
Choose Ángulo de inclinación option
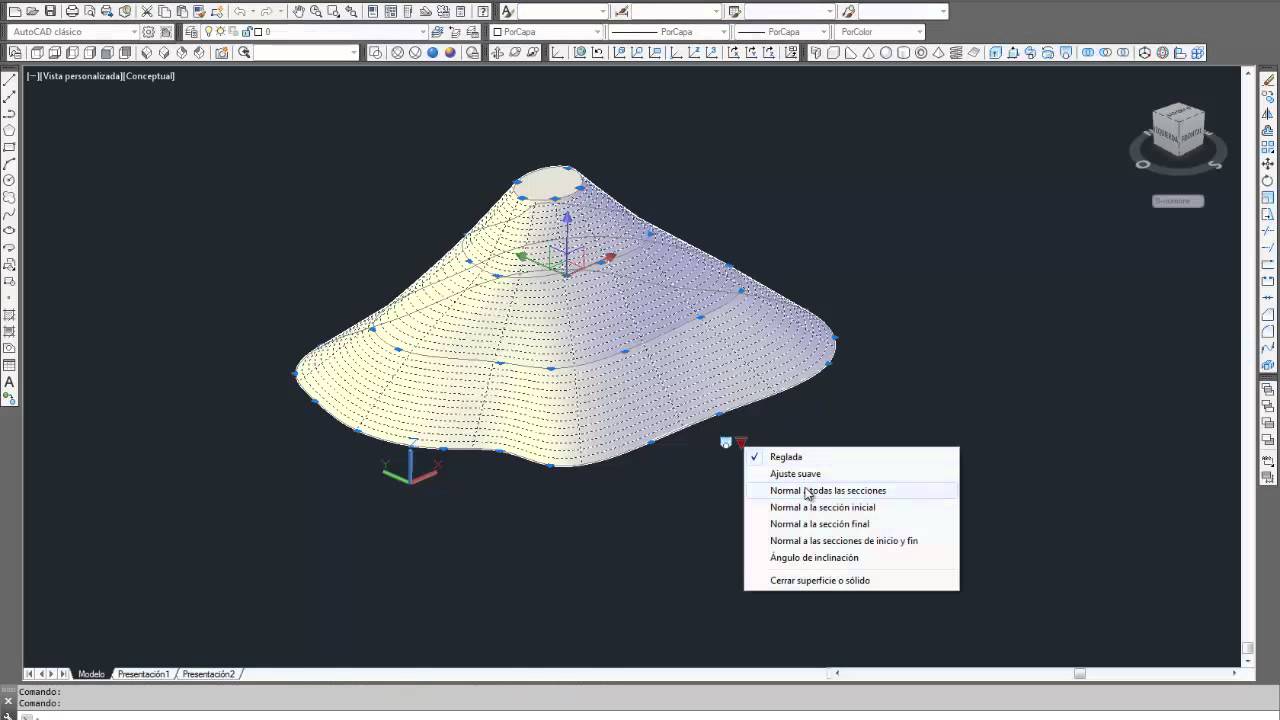pos(851,558)
